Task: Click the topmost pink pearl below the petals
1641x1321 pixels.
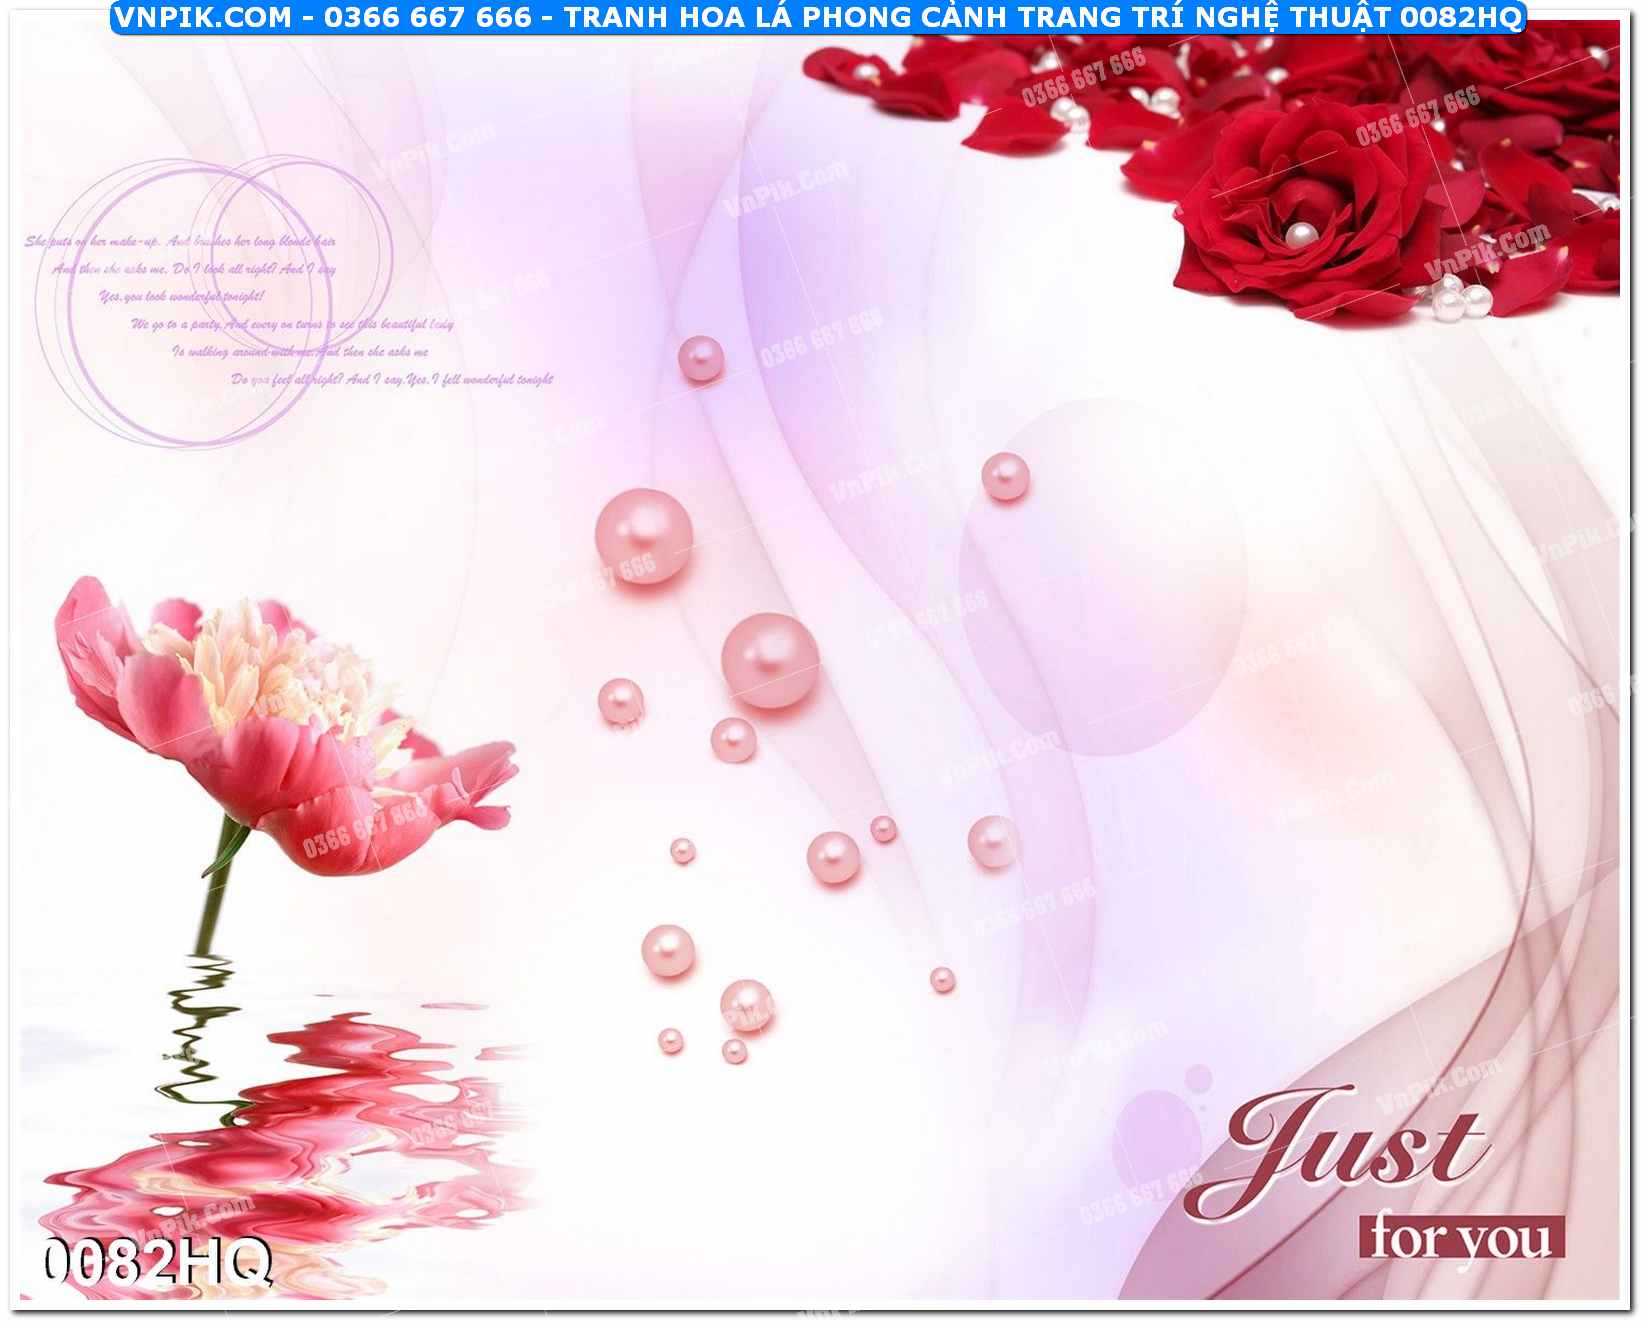Action: (700, 358)
